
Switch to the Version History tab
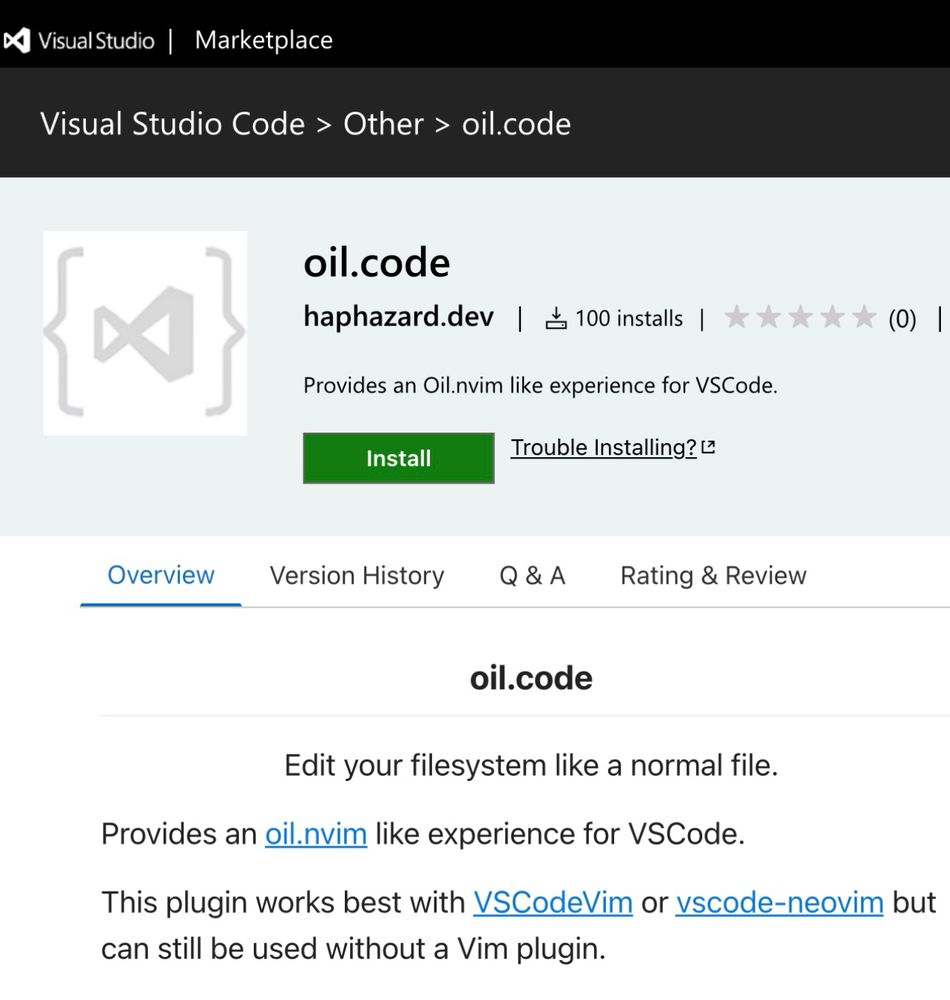[356, 575]
